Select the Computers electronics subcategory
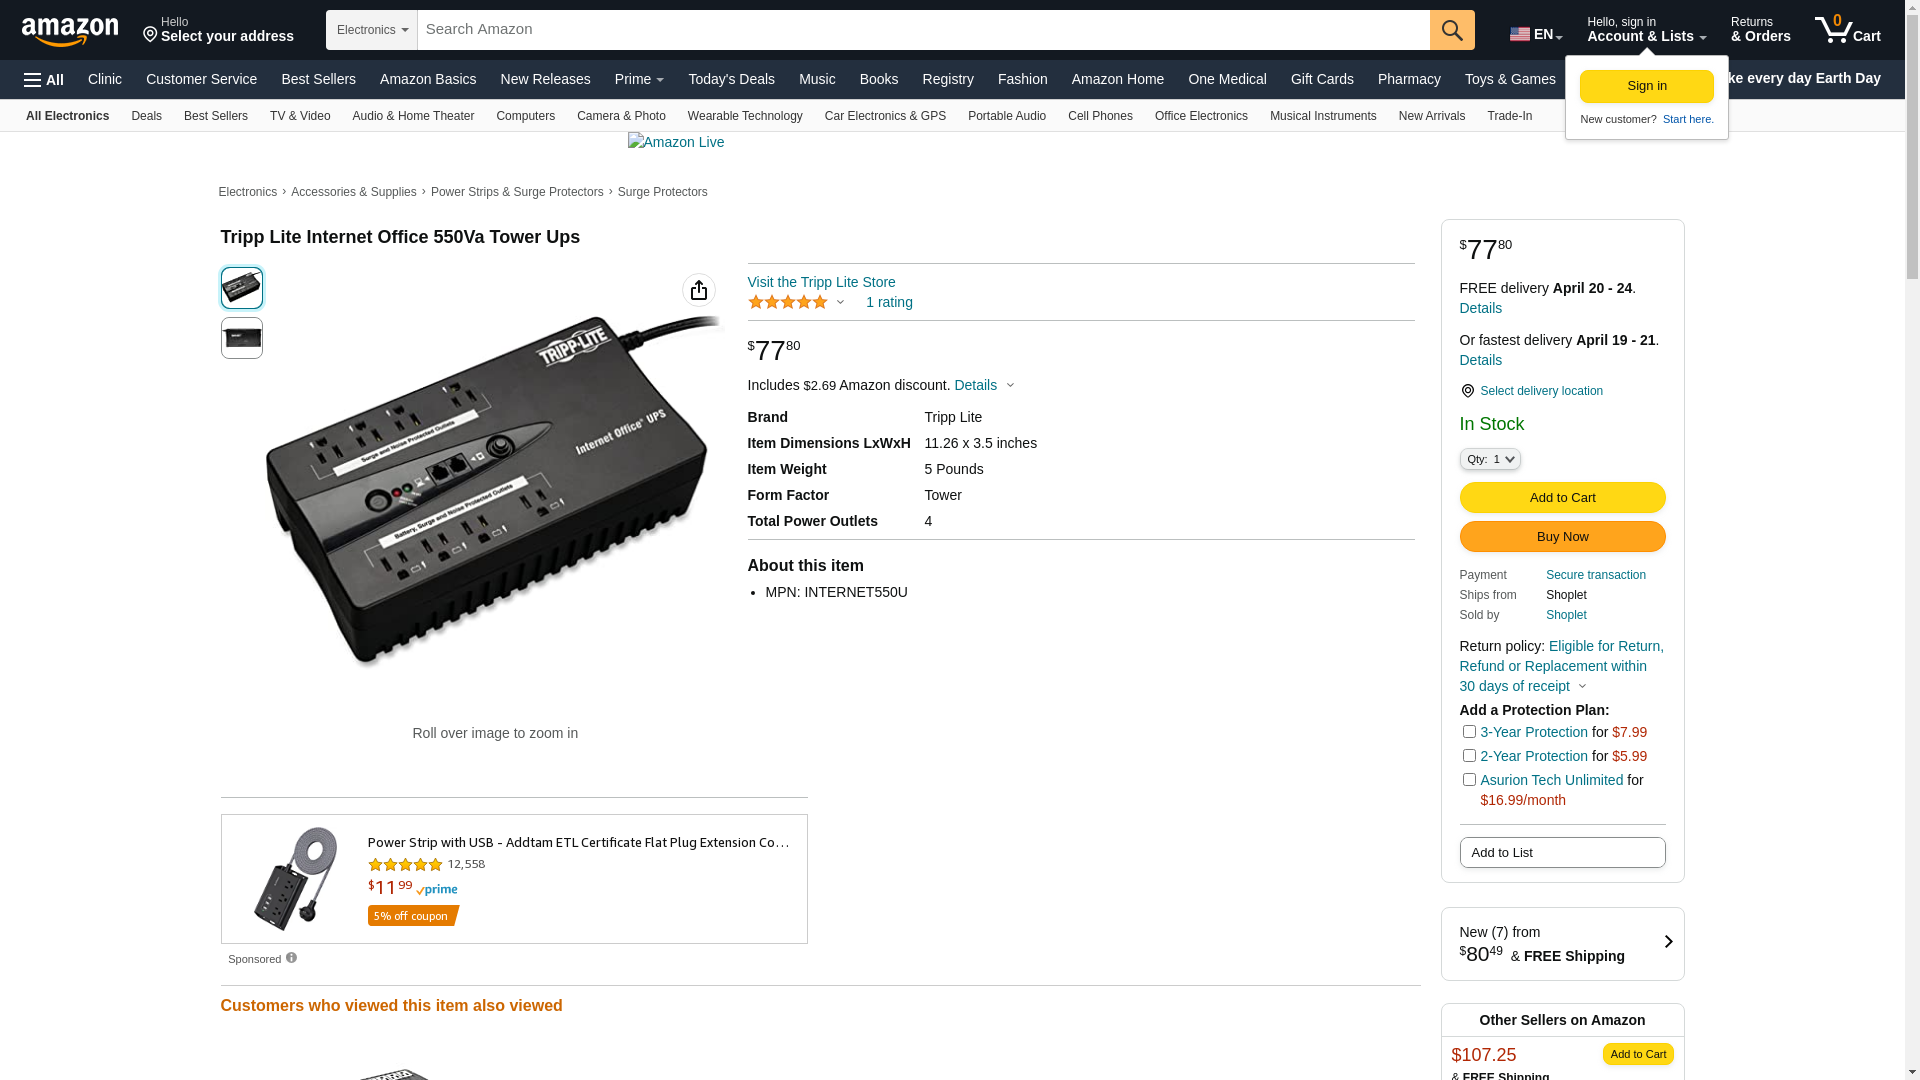The height and width of the screenshot is (1080, 1920). coord(525,116)
